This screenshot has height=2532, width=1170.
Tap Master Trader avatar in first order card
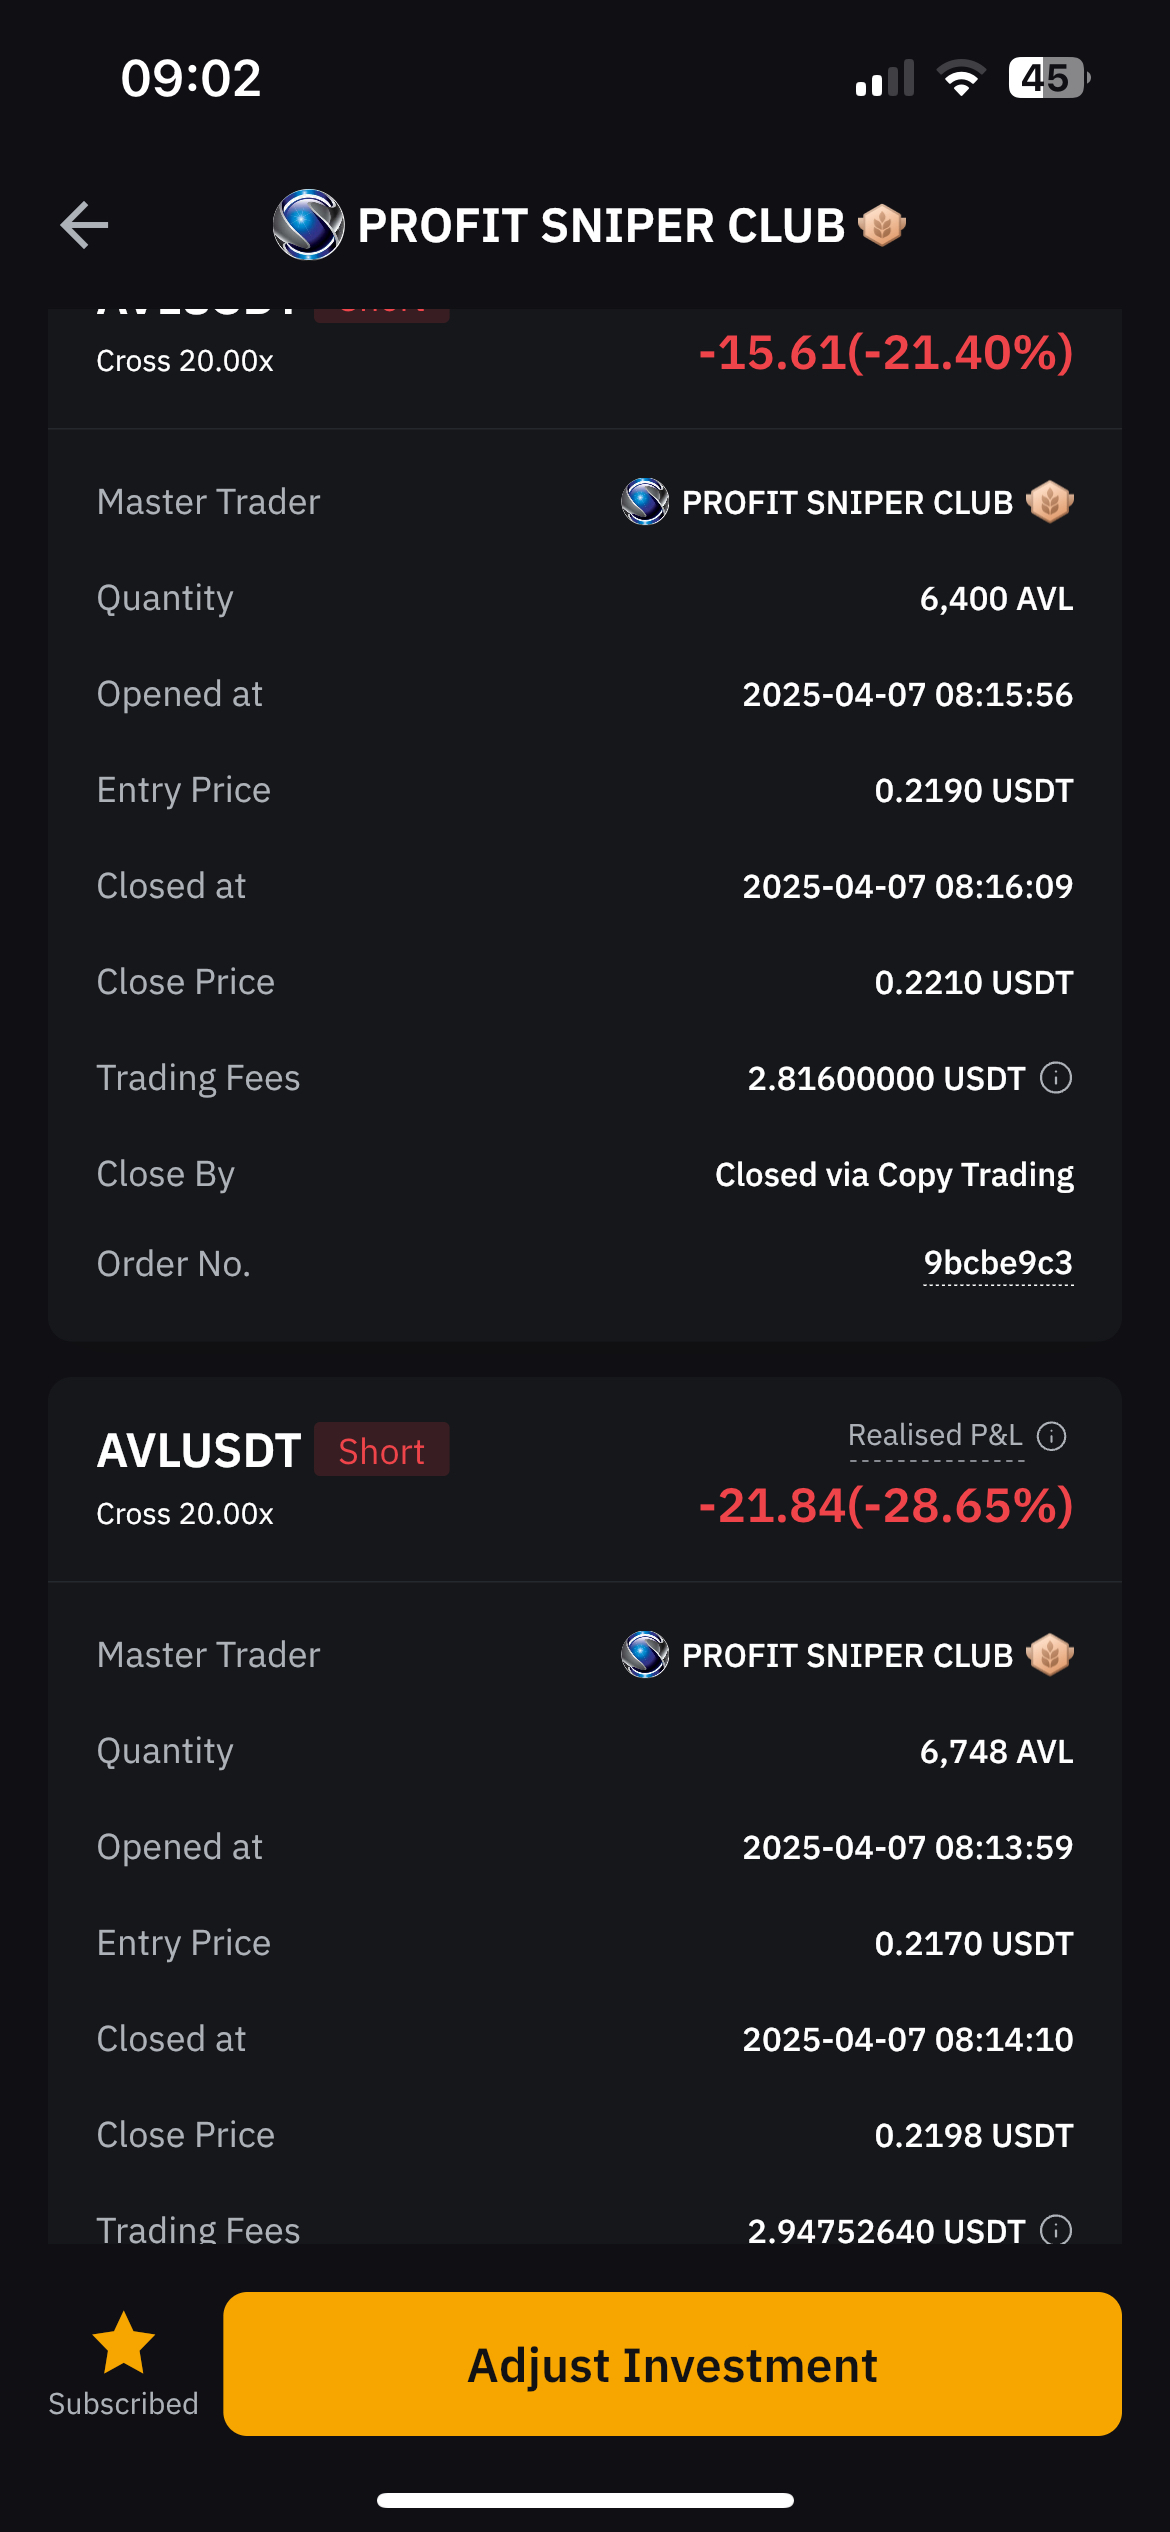click(x=645, y=502)
